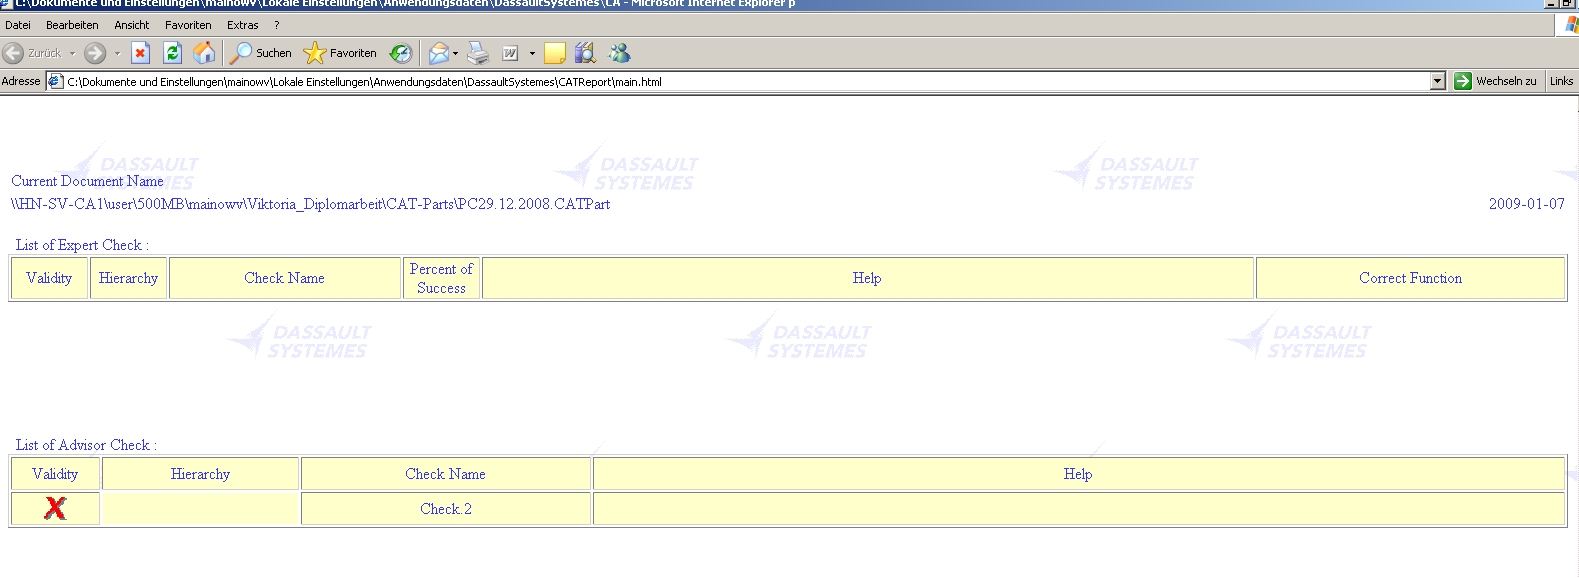The width and height of the screenshot is (1579, 578).
Task: Open the Links toolbar section
Action: pos(1561,81)
